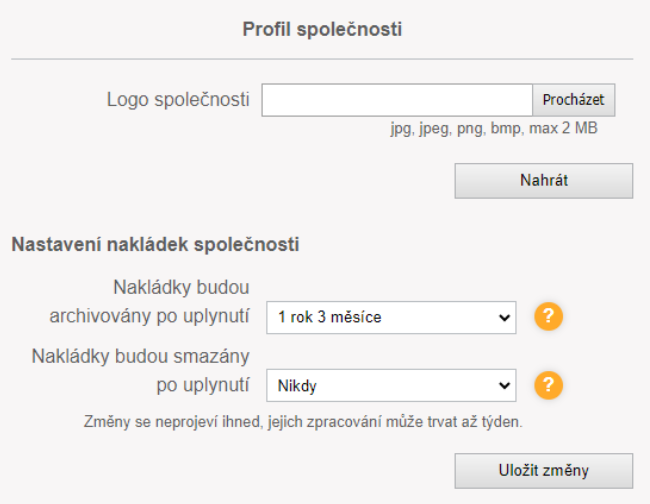Open the archive period dropdown showing '1 rok 3 měsíce'
Image resolution: width=650 pixels, height=504 pixels.
pos(390,318)
